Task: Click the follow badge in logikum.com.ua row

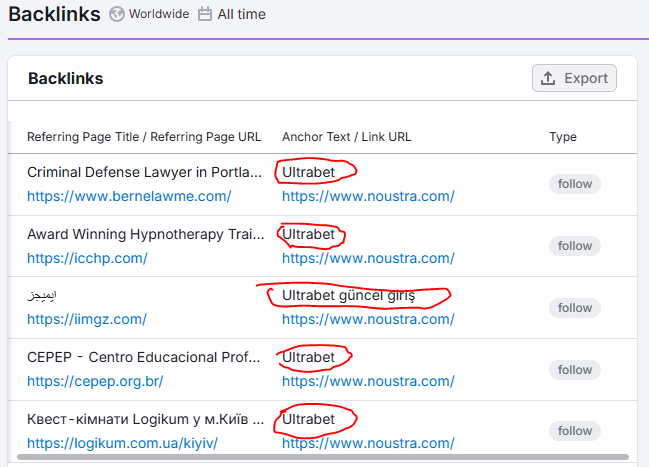Action: (x=575, y=431)
